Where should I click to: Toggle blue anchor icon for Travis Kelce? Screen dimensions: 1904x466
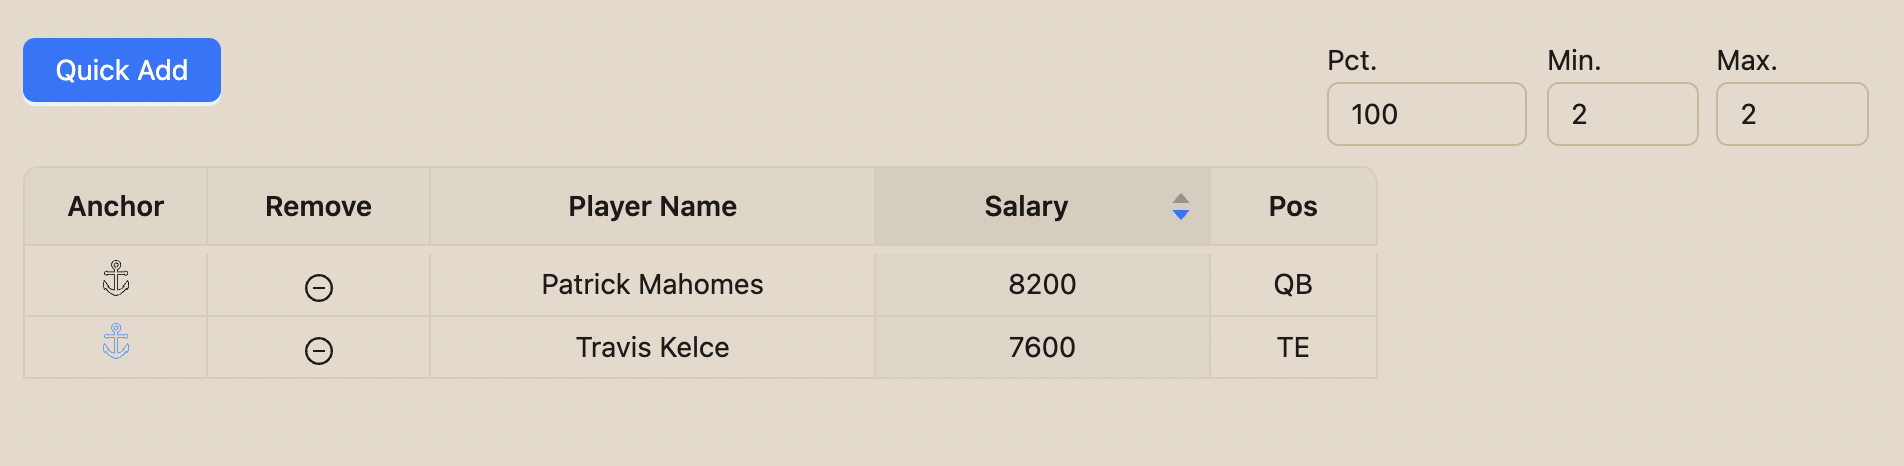click(x=116, y=341)
